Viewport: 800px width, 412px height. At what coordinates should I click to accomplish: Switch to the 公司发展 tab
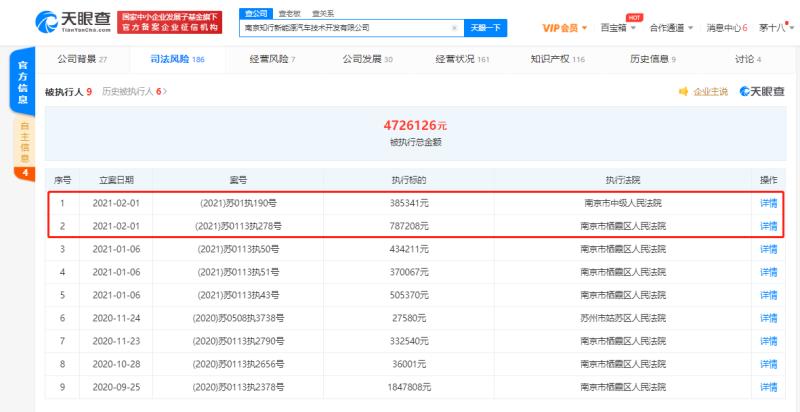click(x=367, y=59)
